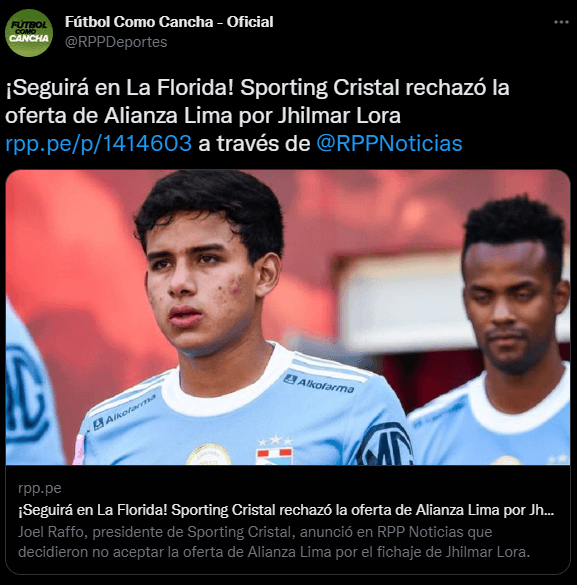Image resolution: width=577 pixels, height=585 pixels.
Task: Click the Alkolarma sponsor logo on the shirt
Action: click(319, 384)
